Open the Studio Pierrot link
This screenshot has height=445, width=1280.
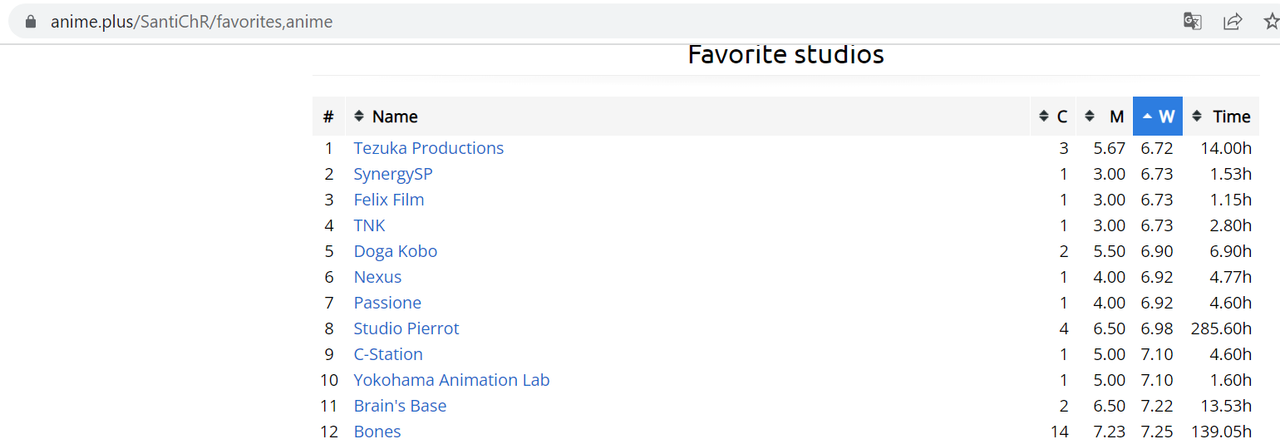click(x=406, y=328)
